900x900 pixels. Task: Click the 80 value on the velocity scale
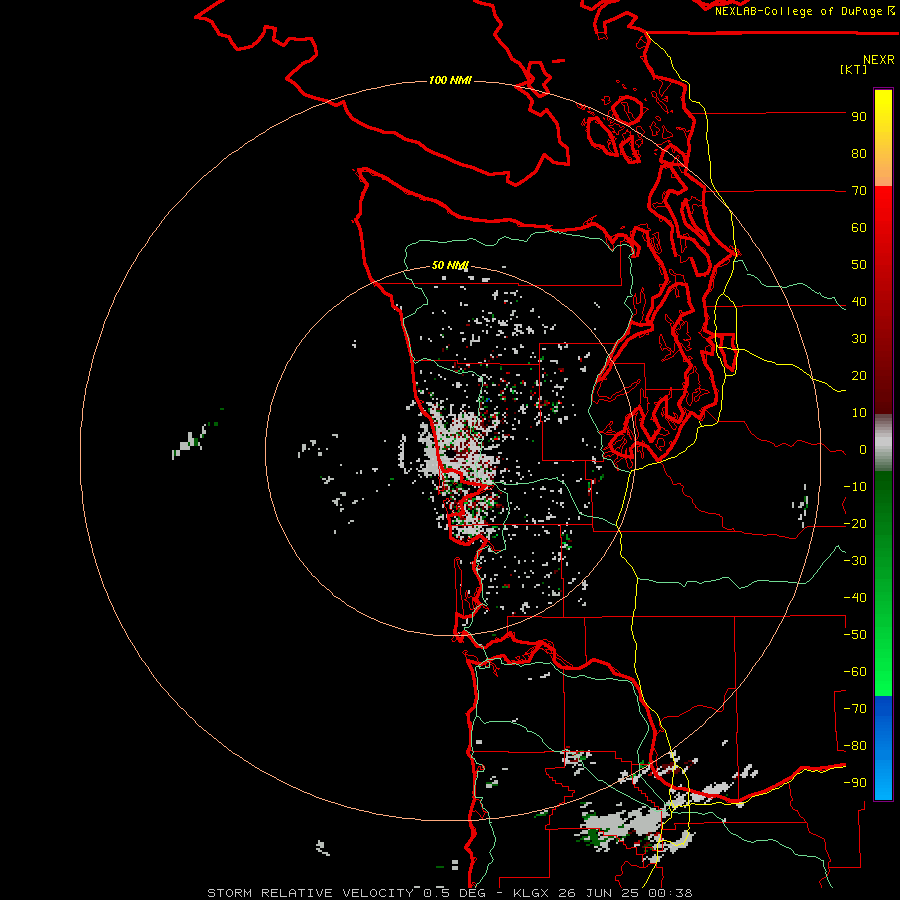[859, 154]
